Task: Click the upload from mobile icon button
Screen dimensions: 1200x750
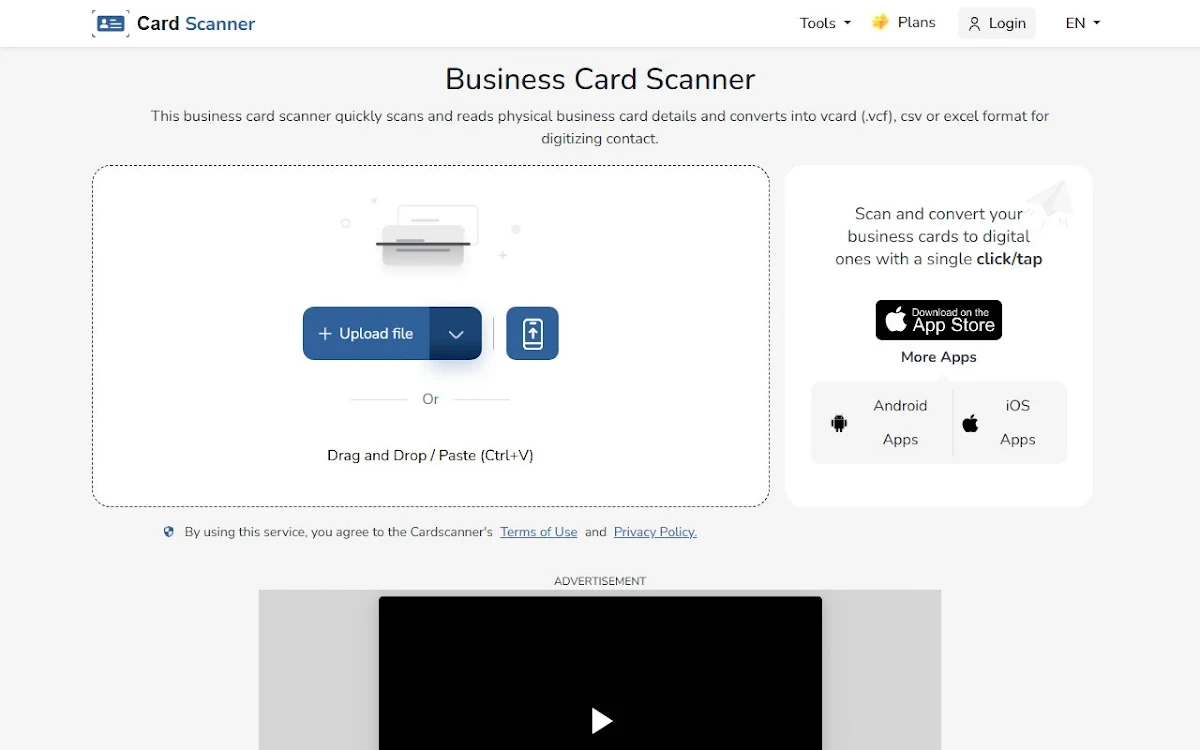Action: click(532, 333)
